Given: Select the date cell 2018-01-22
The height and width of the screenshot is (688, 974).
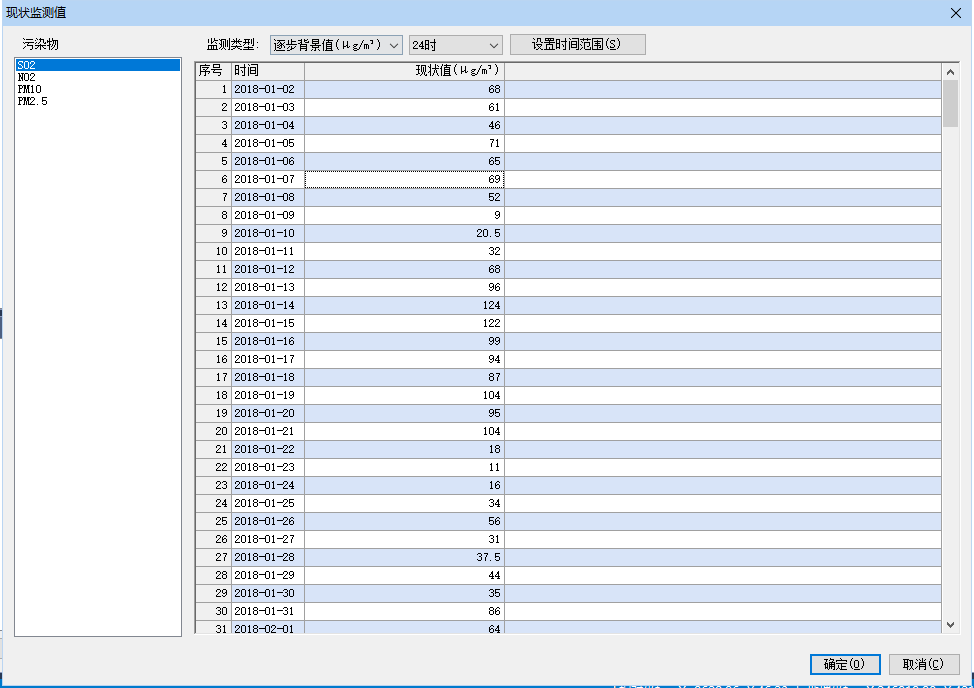Looking at the screenshot, I should pos(267,449).
